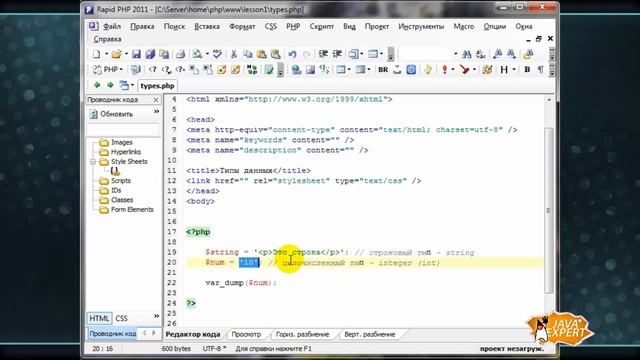This screenshot has width=640, height=360.
Task: Switch to CSS tab in code explorer
Action: tap(121, 318)
